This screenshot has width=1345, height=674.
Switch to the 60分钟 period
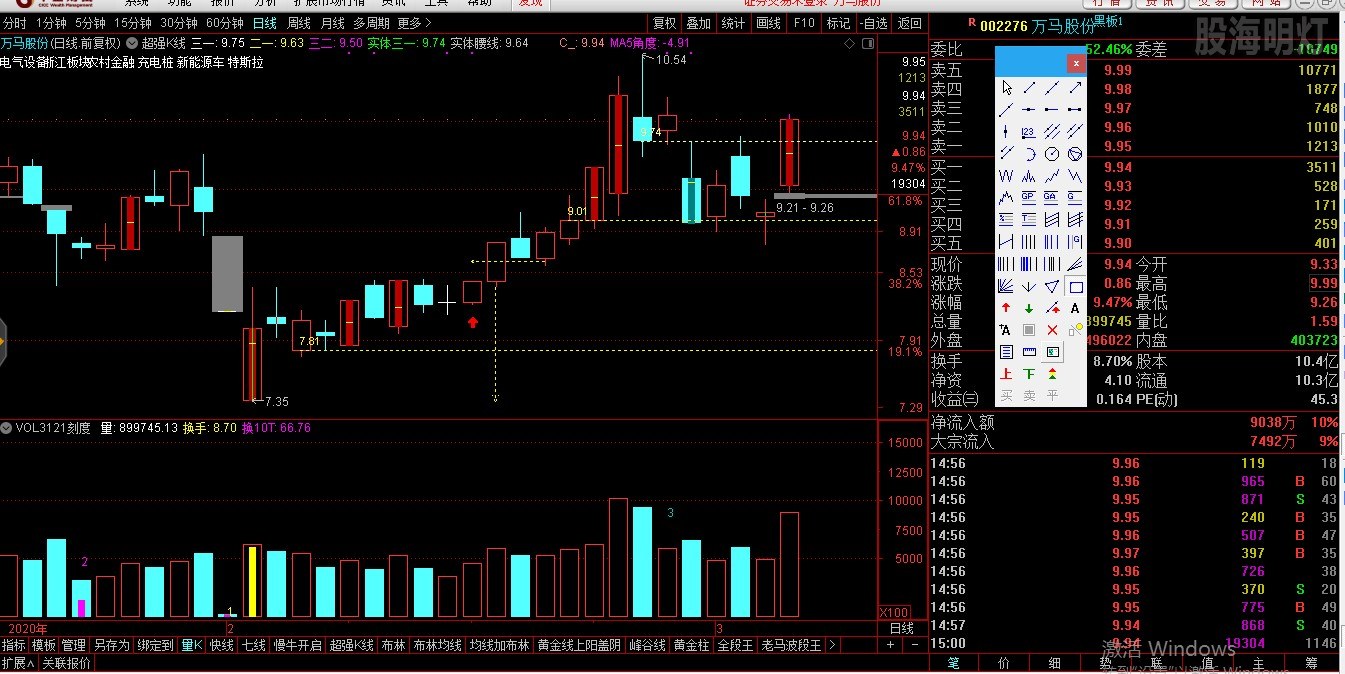click(x=225, y=23)
